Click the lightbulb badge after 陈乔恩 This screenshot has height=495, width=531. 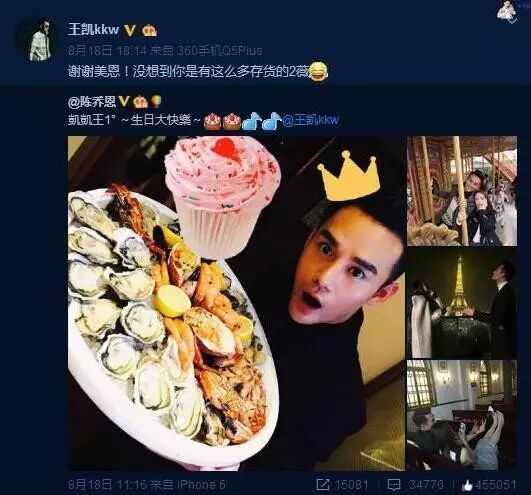pos(156,101)
